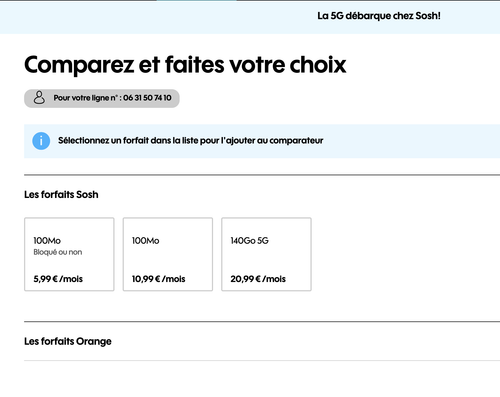Click the 100Mo title above "Bloqué ou non"
Viewport: 500px width, 397px height.
(47, 241)
